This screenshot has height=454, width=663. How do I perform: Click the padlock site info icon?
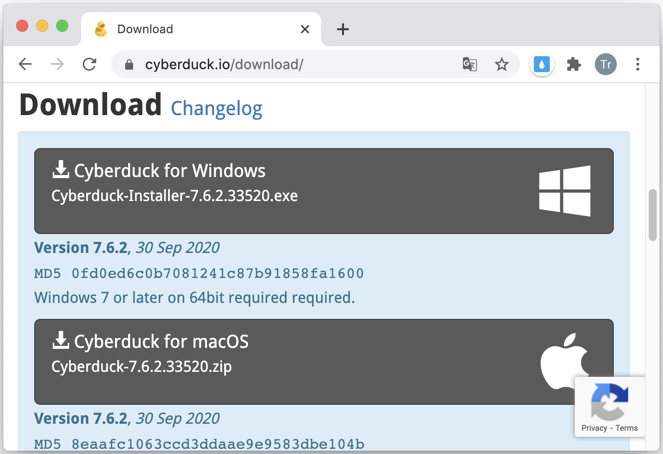pos(129,65)
